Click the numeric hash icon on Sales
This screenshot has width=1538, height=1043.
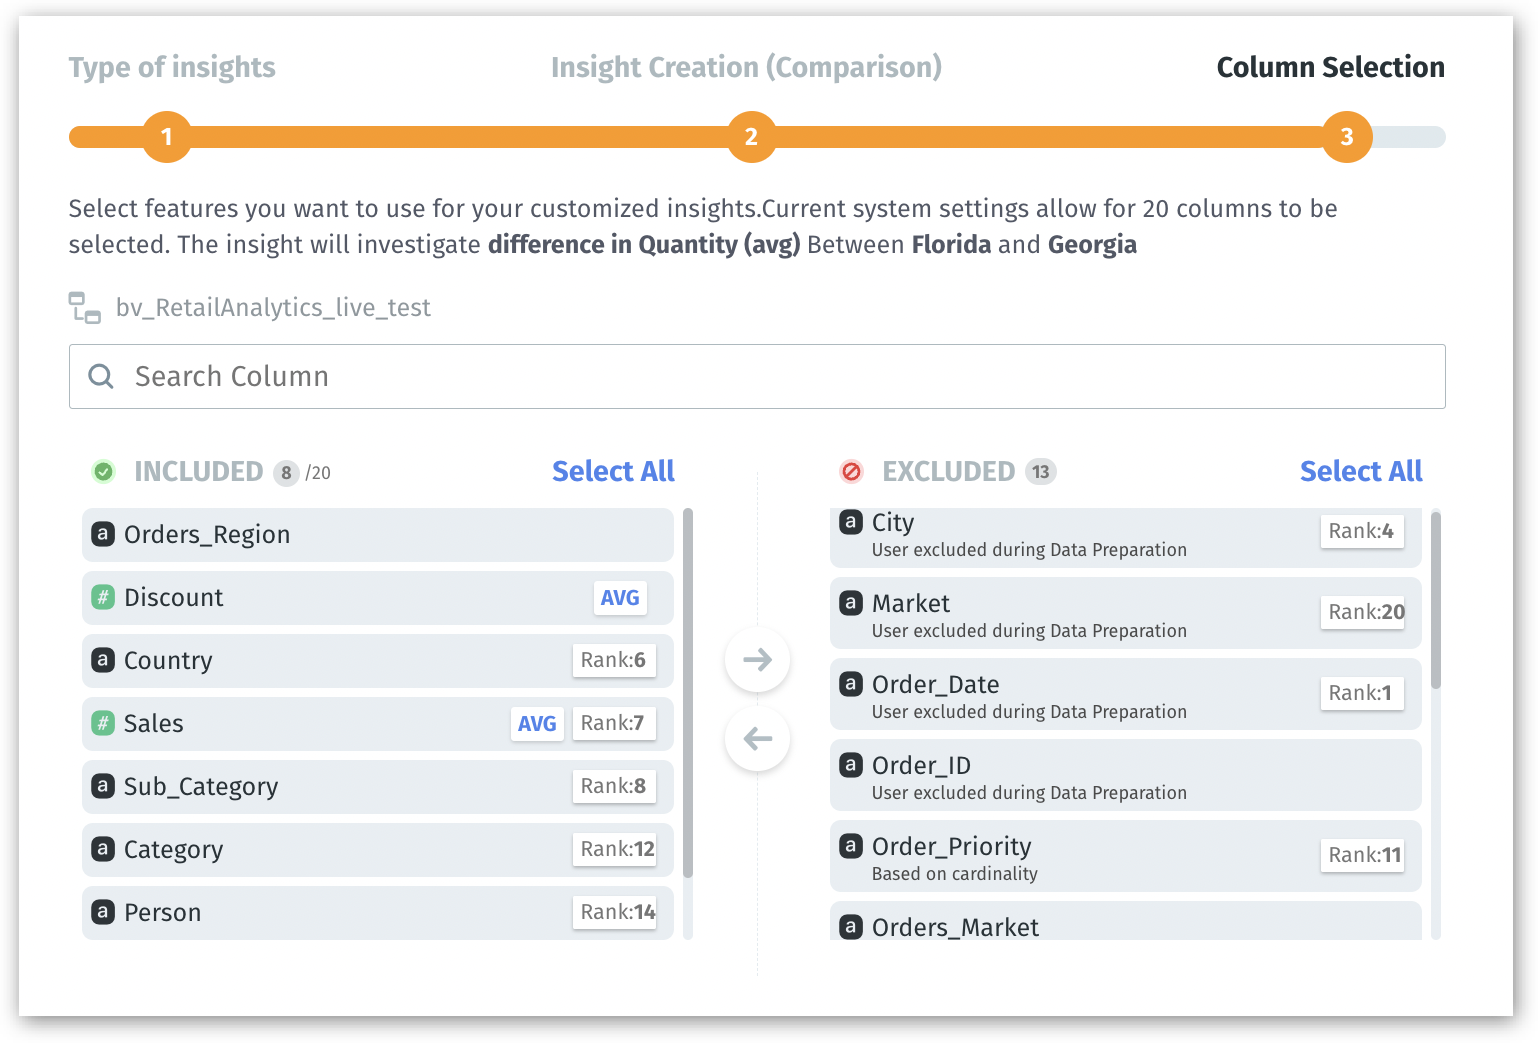click(103, 723)
